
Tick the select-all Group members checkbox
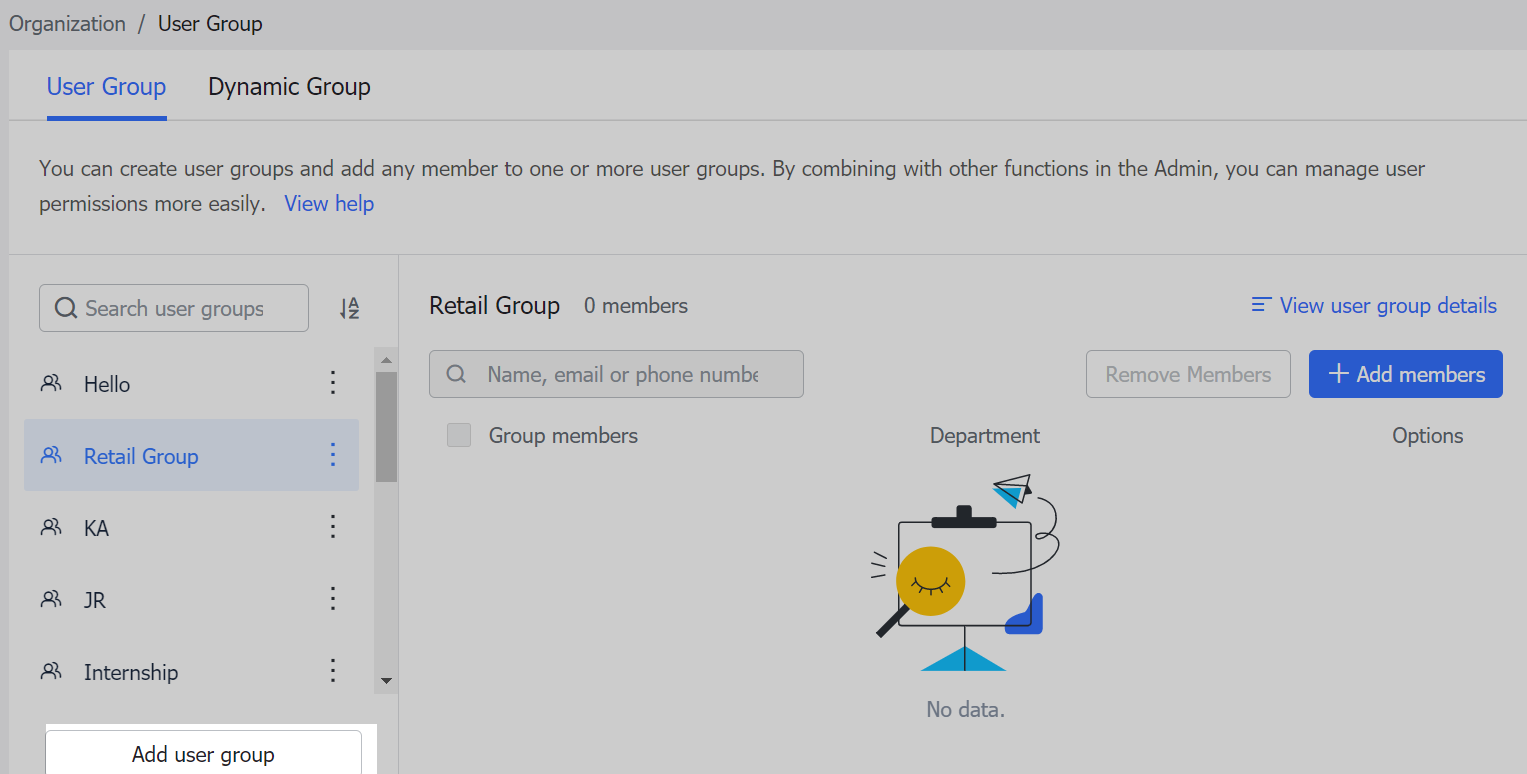point(458,435)
